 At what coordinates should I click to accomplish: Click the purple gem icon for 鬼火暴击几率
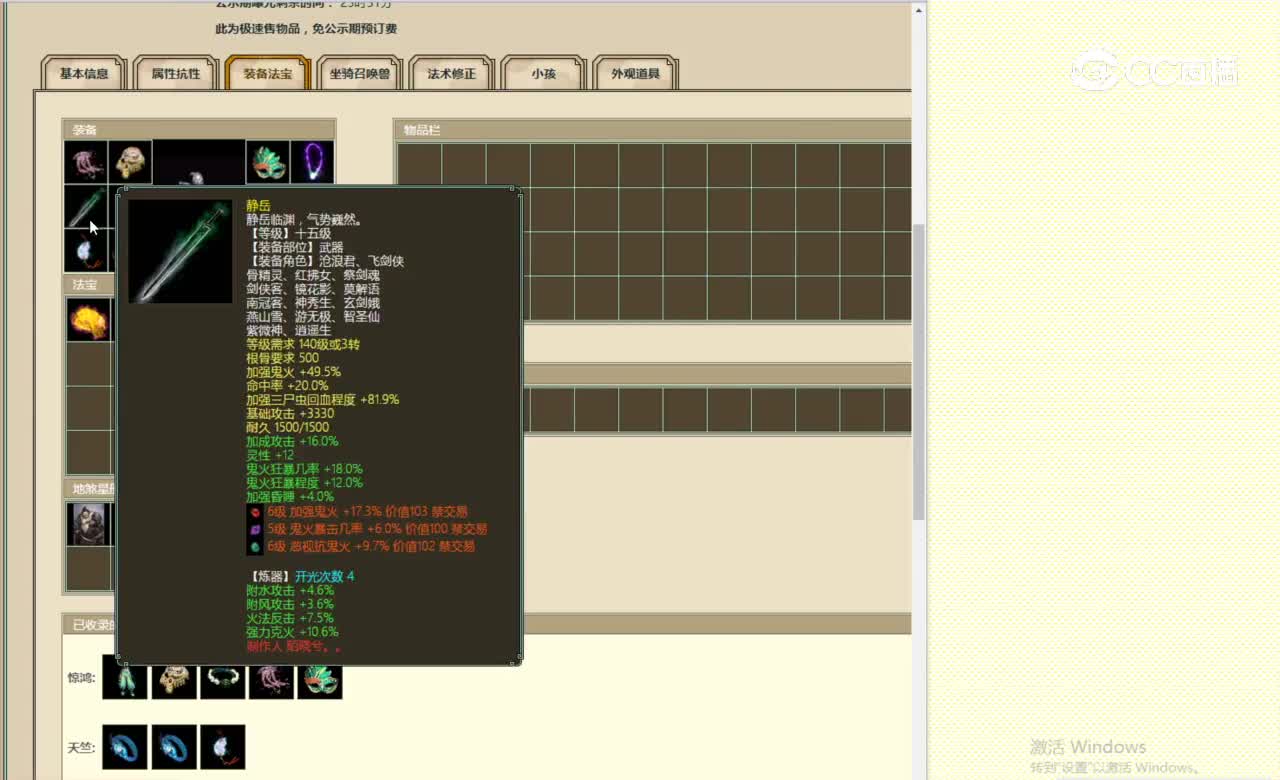click(255, 529)
